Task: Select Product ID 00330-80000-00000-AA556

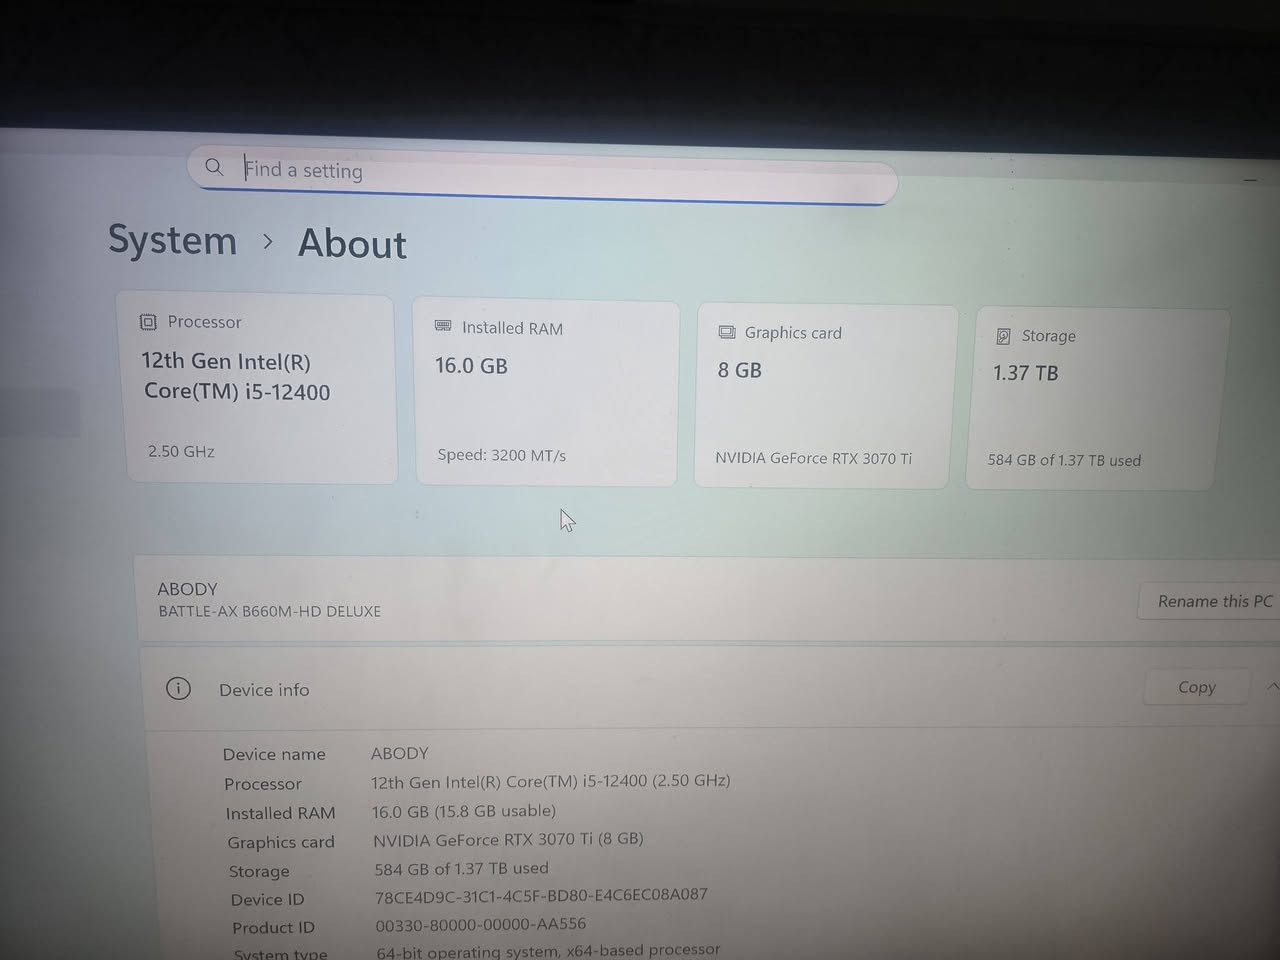Action: 481,925
